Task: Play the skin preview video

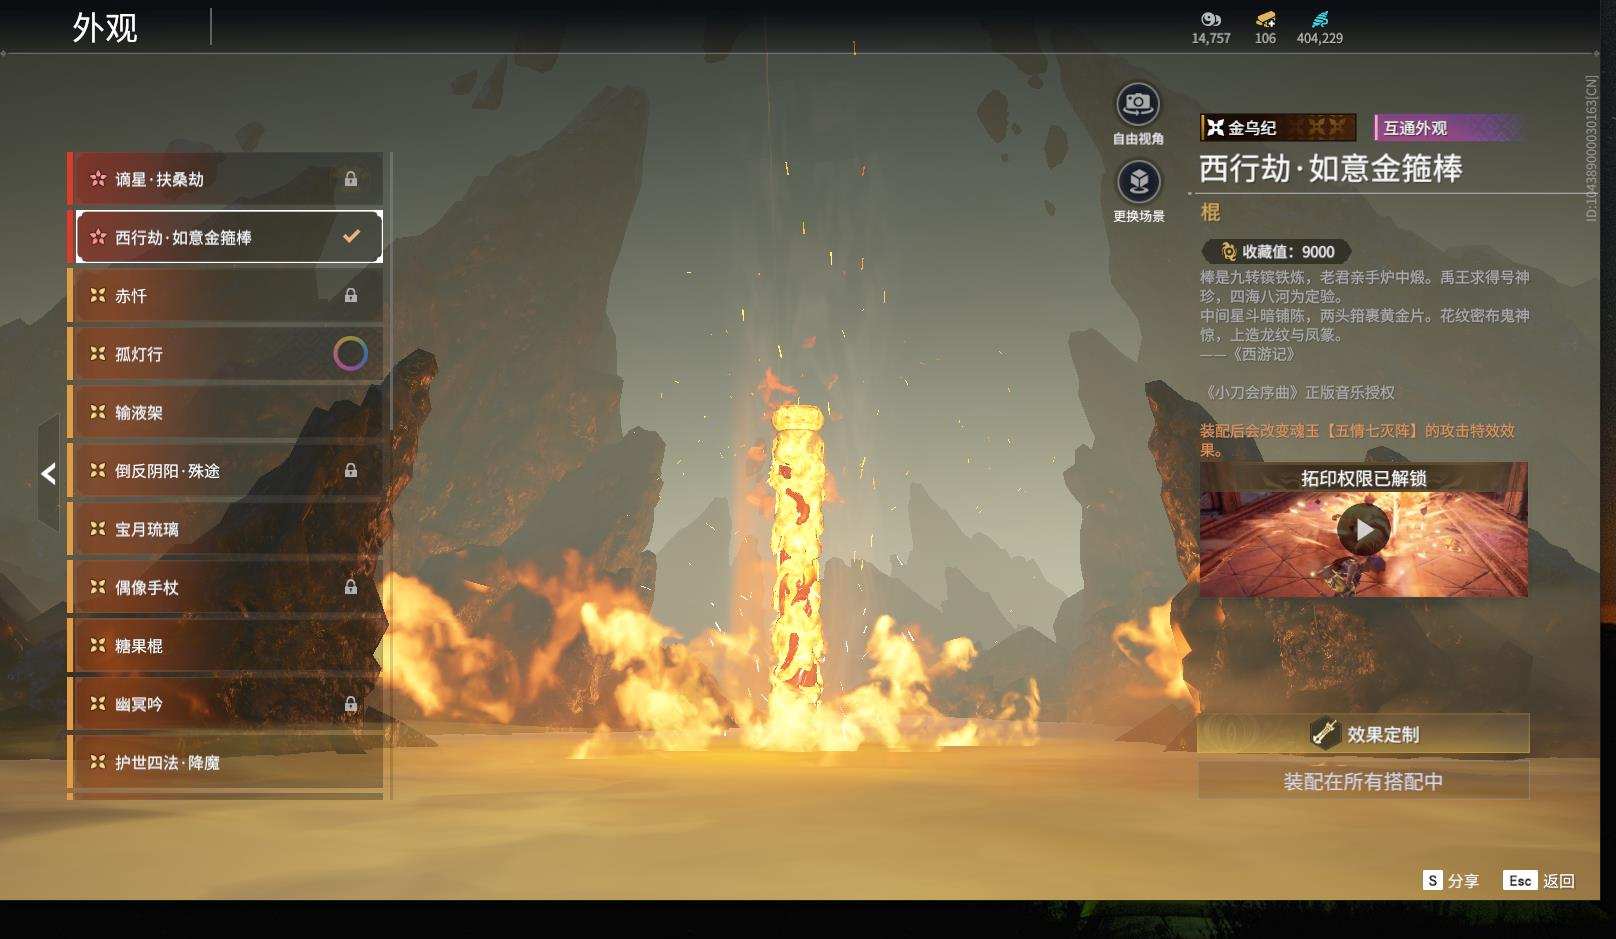Action: pyautogui.click(x=1364, y=530)
